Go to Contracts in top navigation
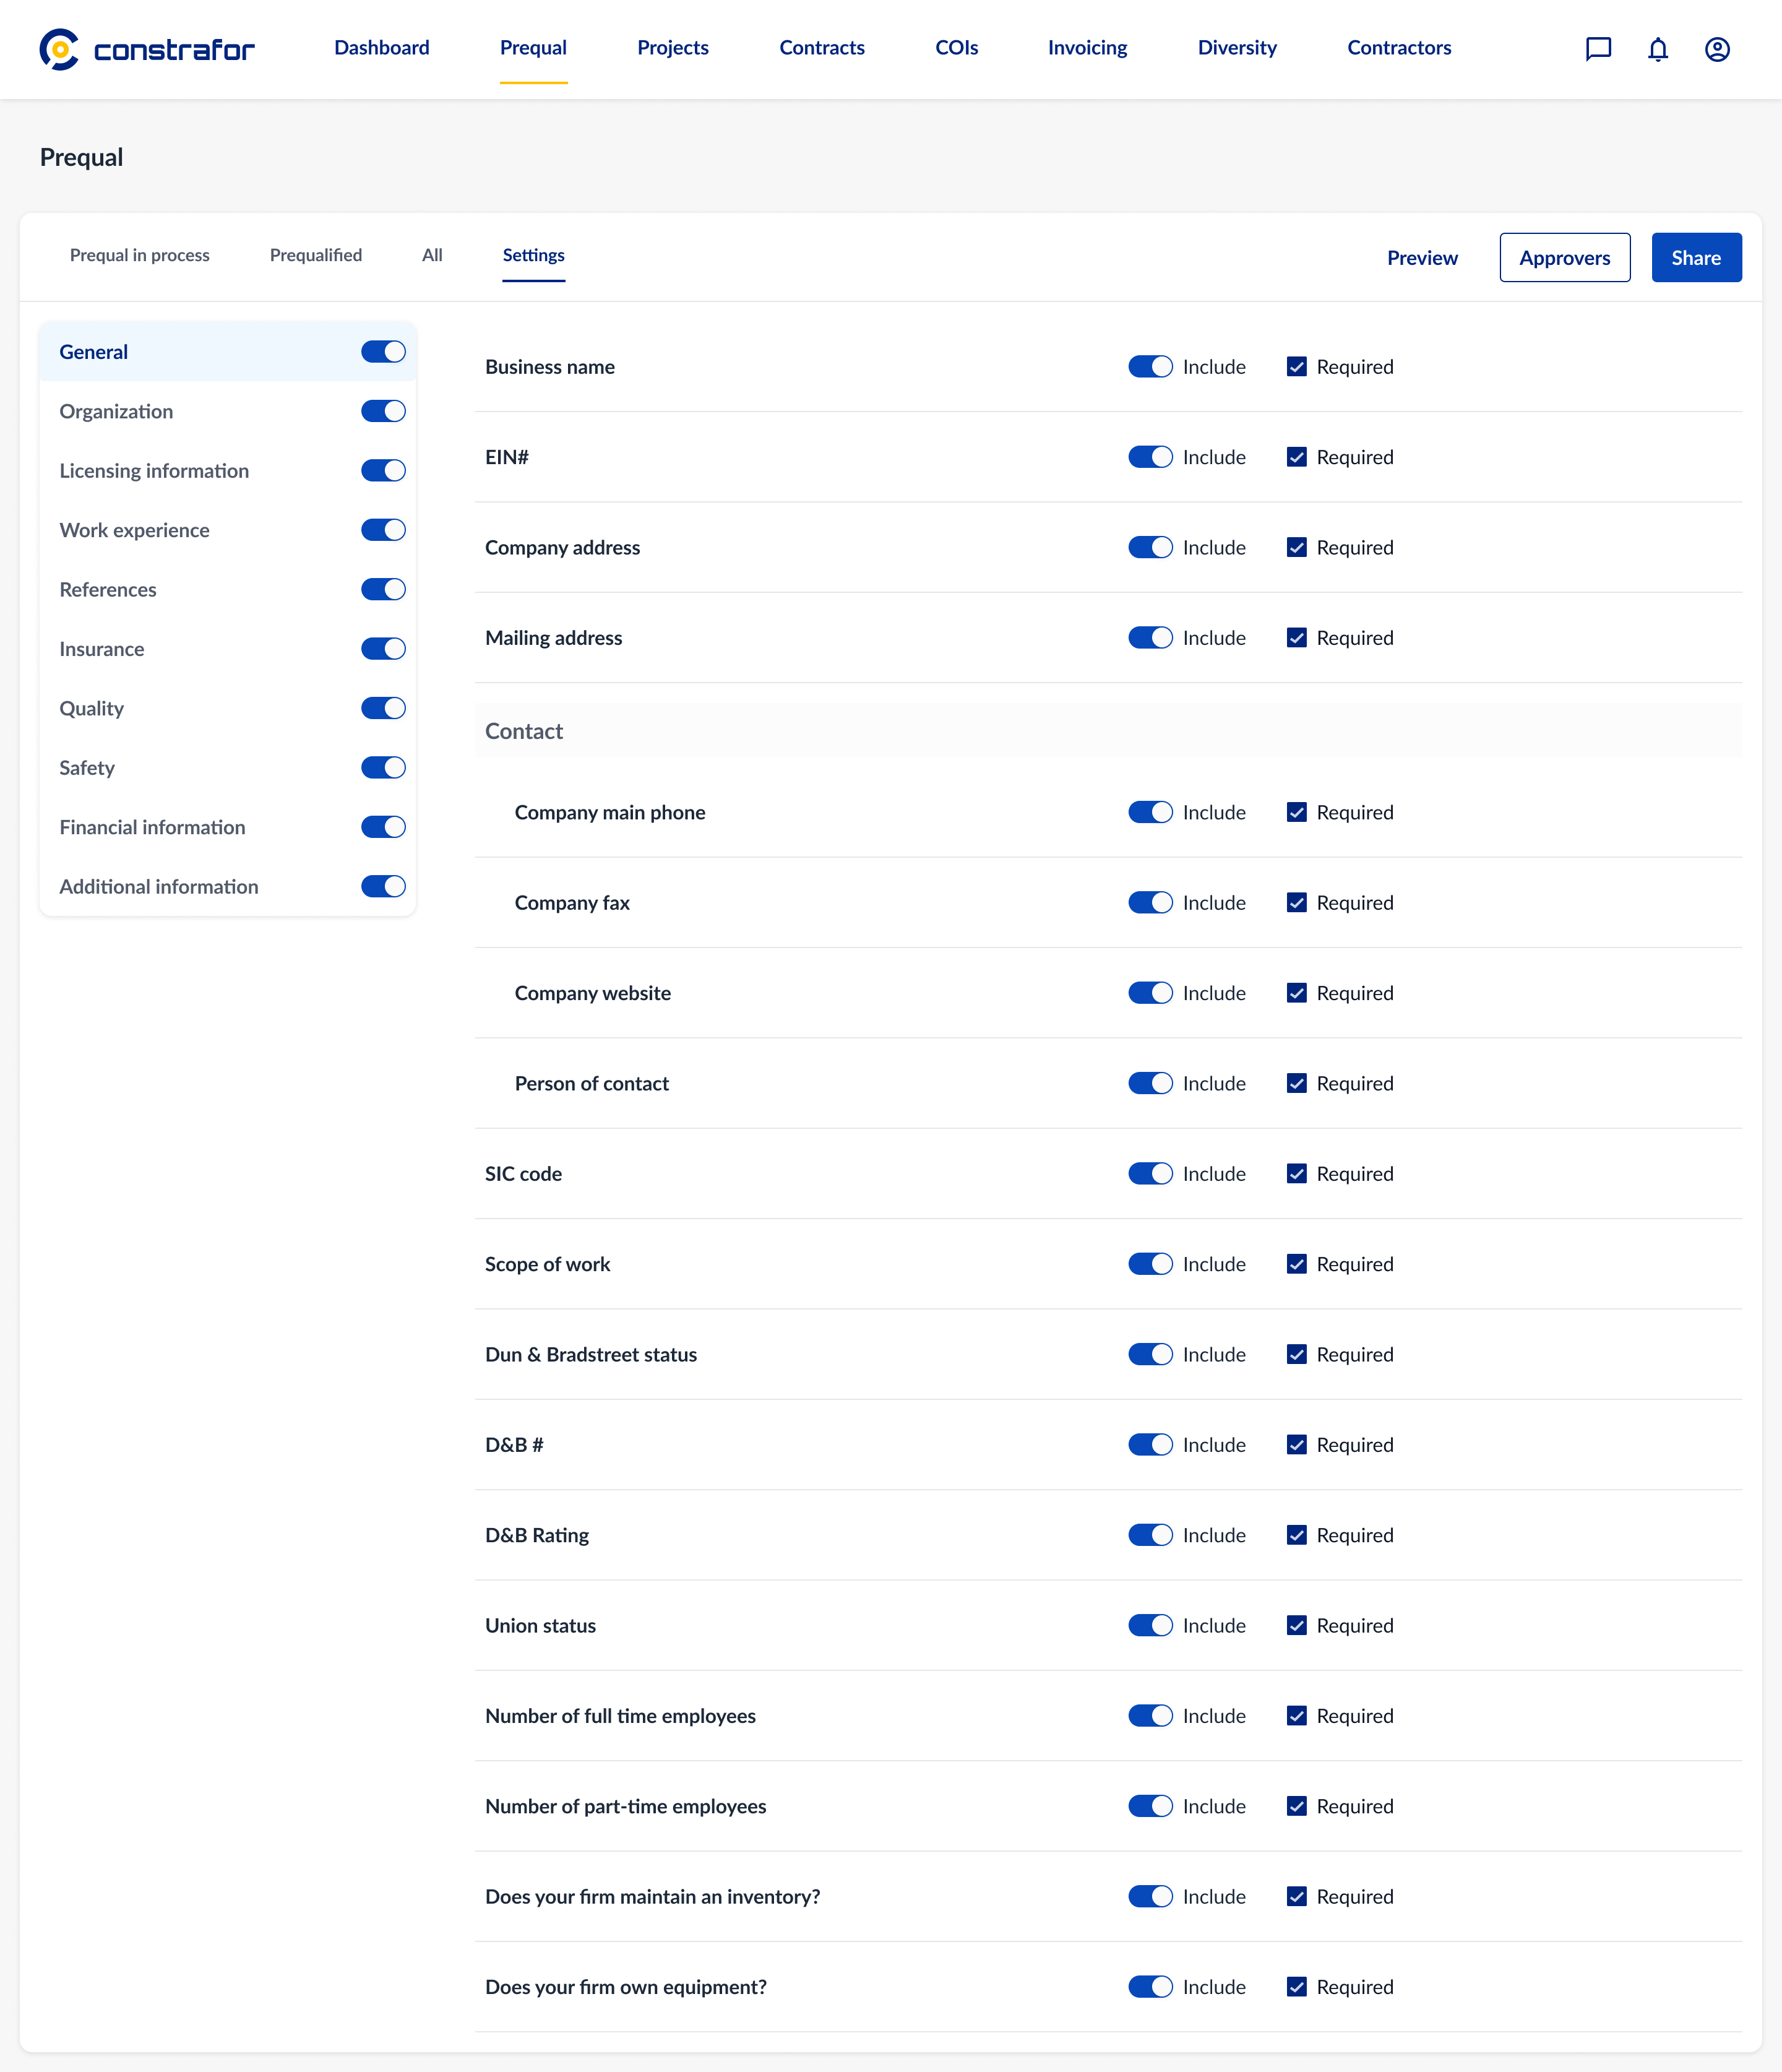Screen dimensions: 1782x2072 (x=822, y=48)
